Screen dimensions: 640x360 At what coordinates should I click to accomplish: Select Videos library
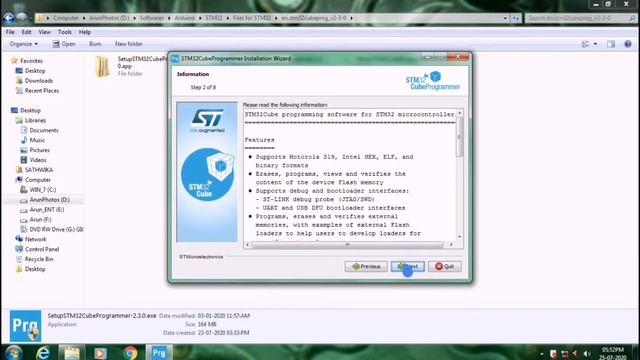click(x=38, y=160)
